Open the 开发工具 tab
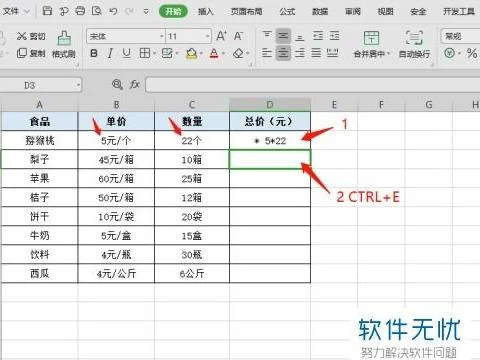 tap(459, 12)
